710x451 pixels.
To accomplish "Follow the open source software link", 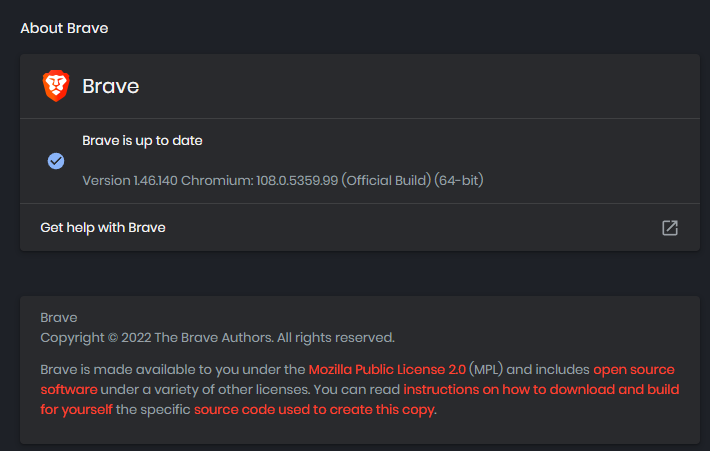I will click(634, 370).
